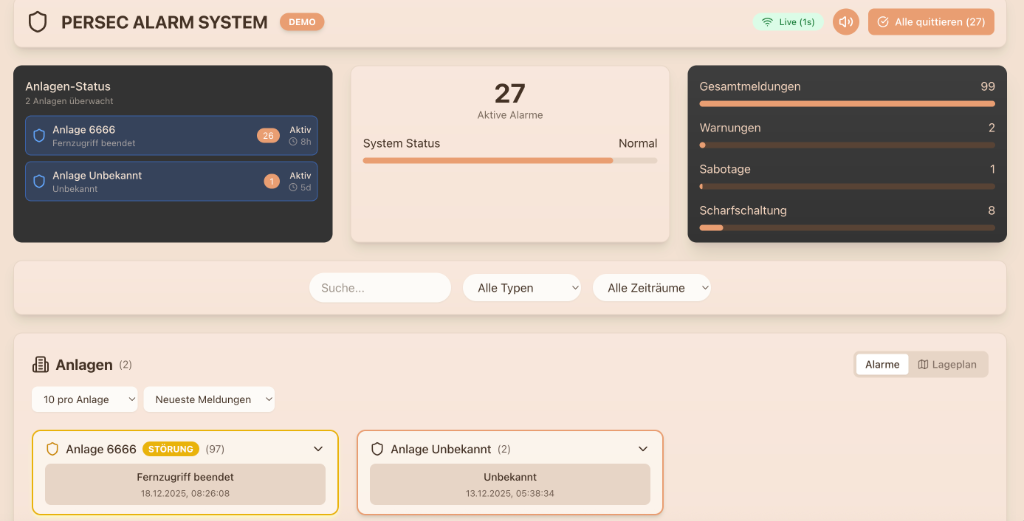
Task: Click the System Status progress bar
Action: tap(510, 161)
